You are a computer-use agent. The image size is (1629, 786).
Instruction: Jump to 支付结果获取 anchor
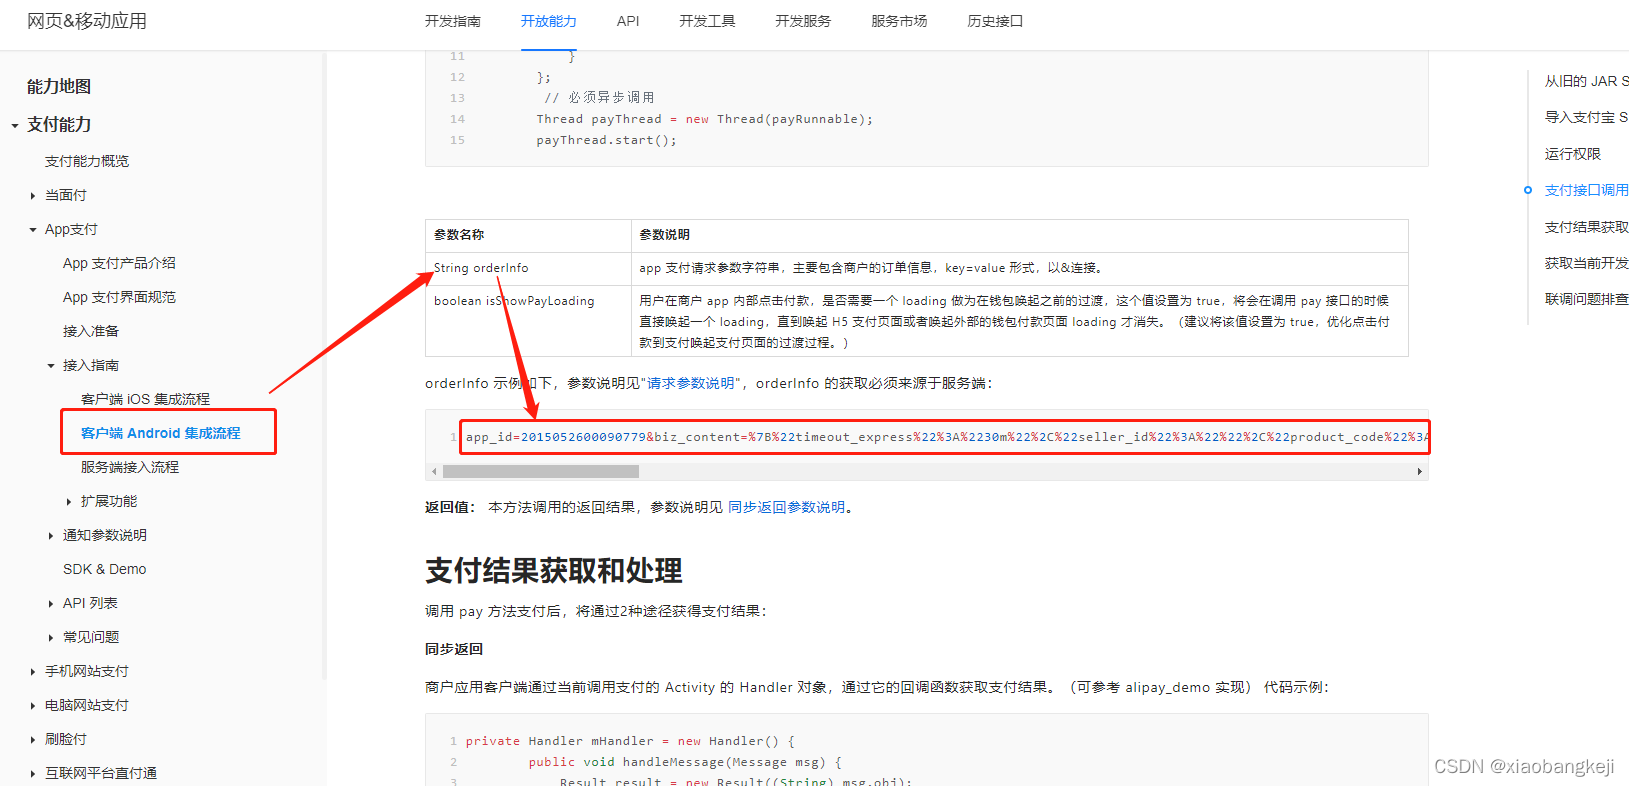click(1587, 227)
